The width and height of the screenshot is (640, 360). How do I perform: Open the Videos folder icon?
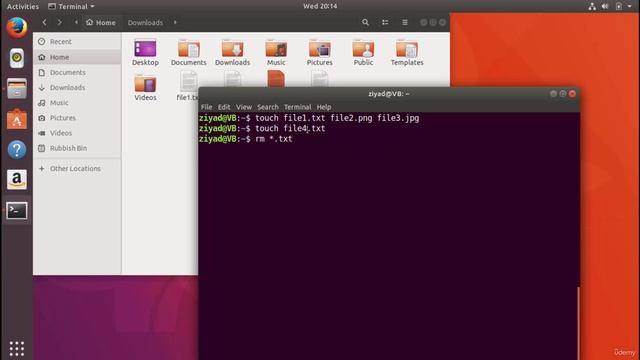click(145, 88)
